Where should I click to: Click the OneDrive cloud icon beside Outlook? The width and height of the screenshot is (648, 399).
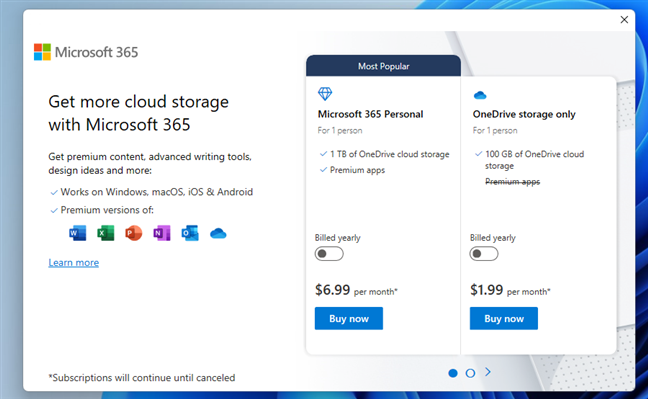click(x=218, y=234)
